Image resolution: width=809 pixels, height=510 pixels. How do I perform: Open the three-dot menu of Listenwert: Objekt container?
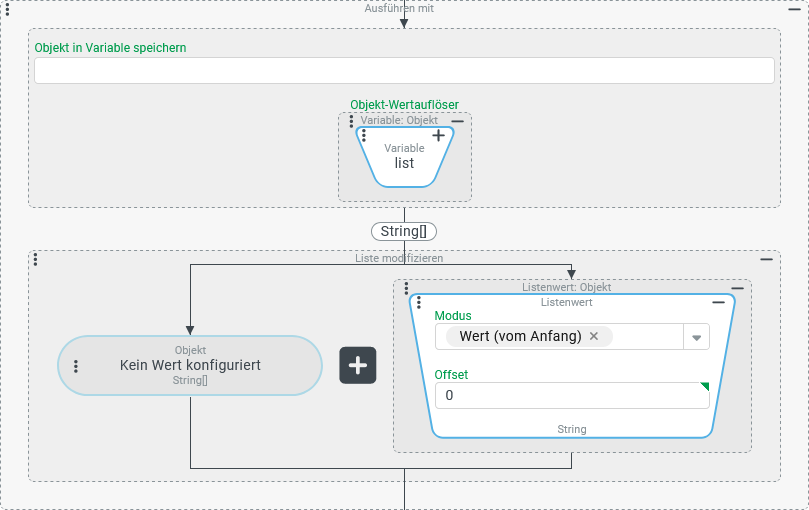pyautogui.click(x=406, y=288)
